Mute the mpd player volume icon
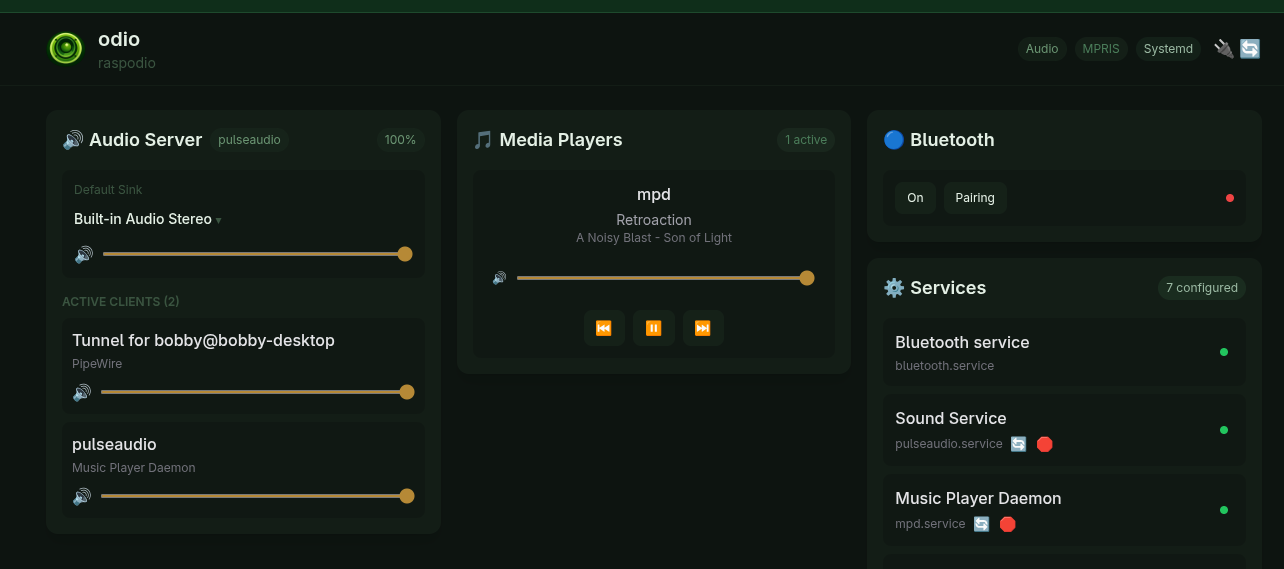 (499, 278)
